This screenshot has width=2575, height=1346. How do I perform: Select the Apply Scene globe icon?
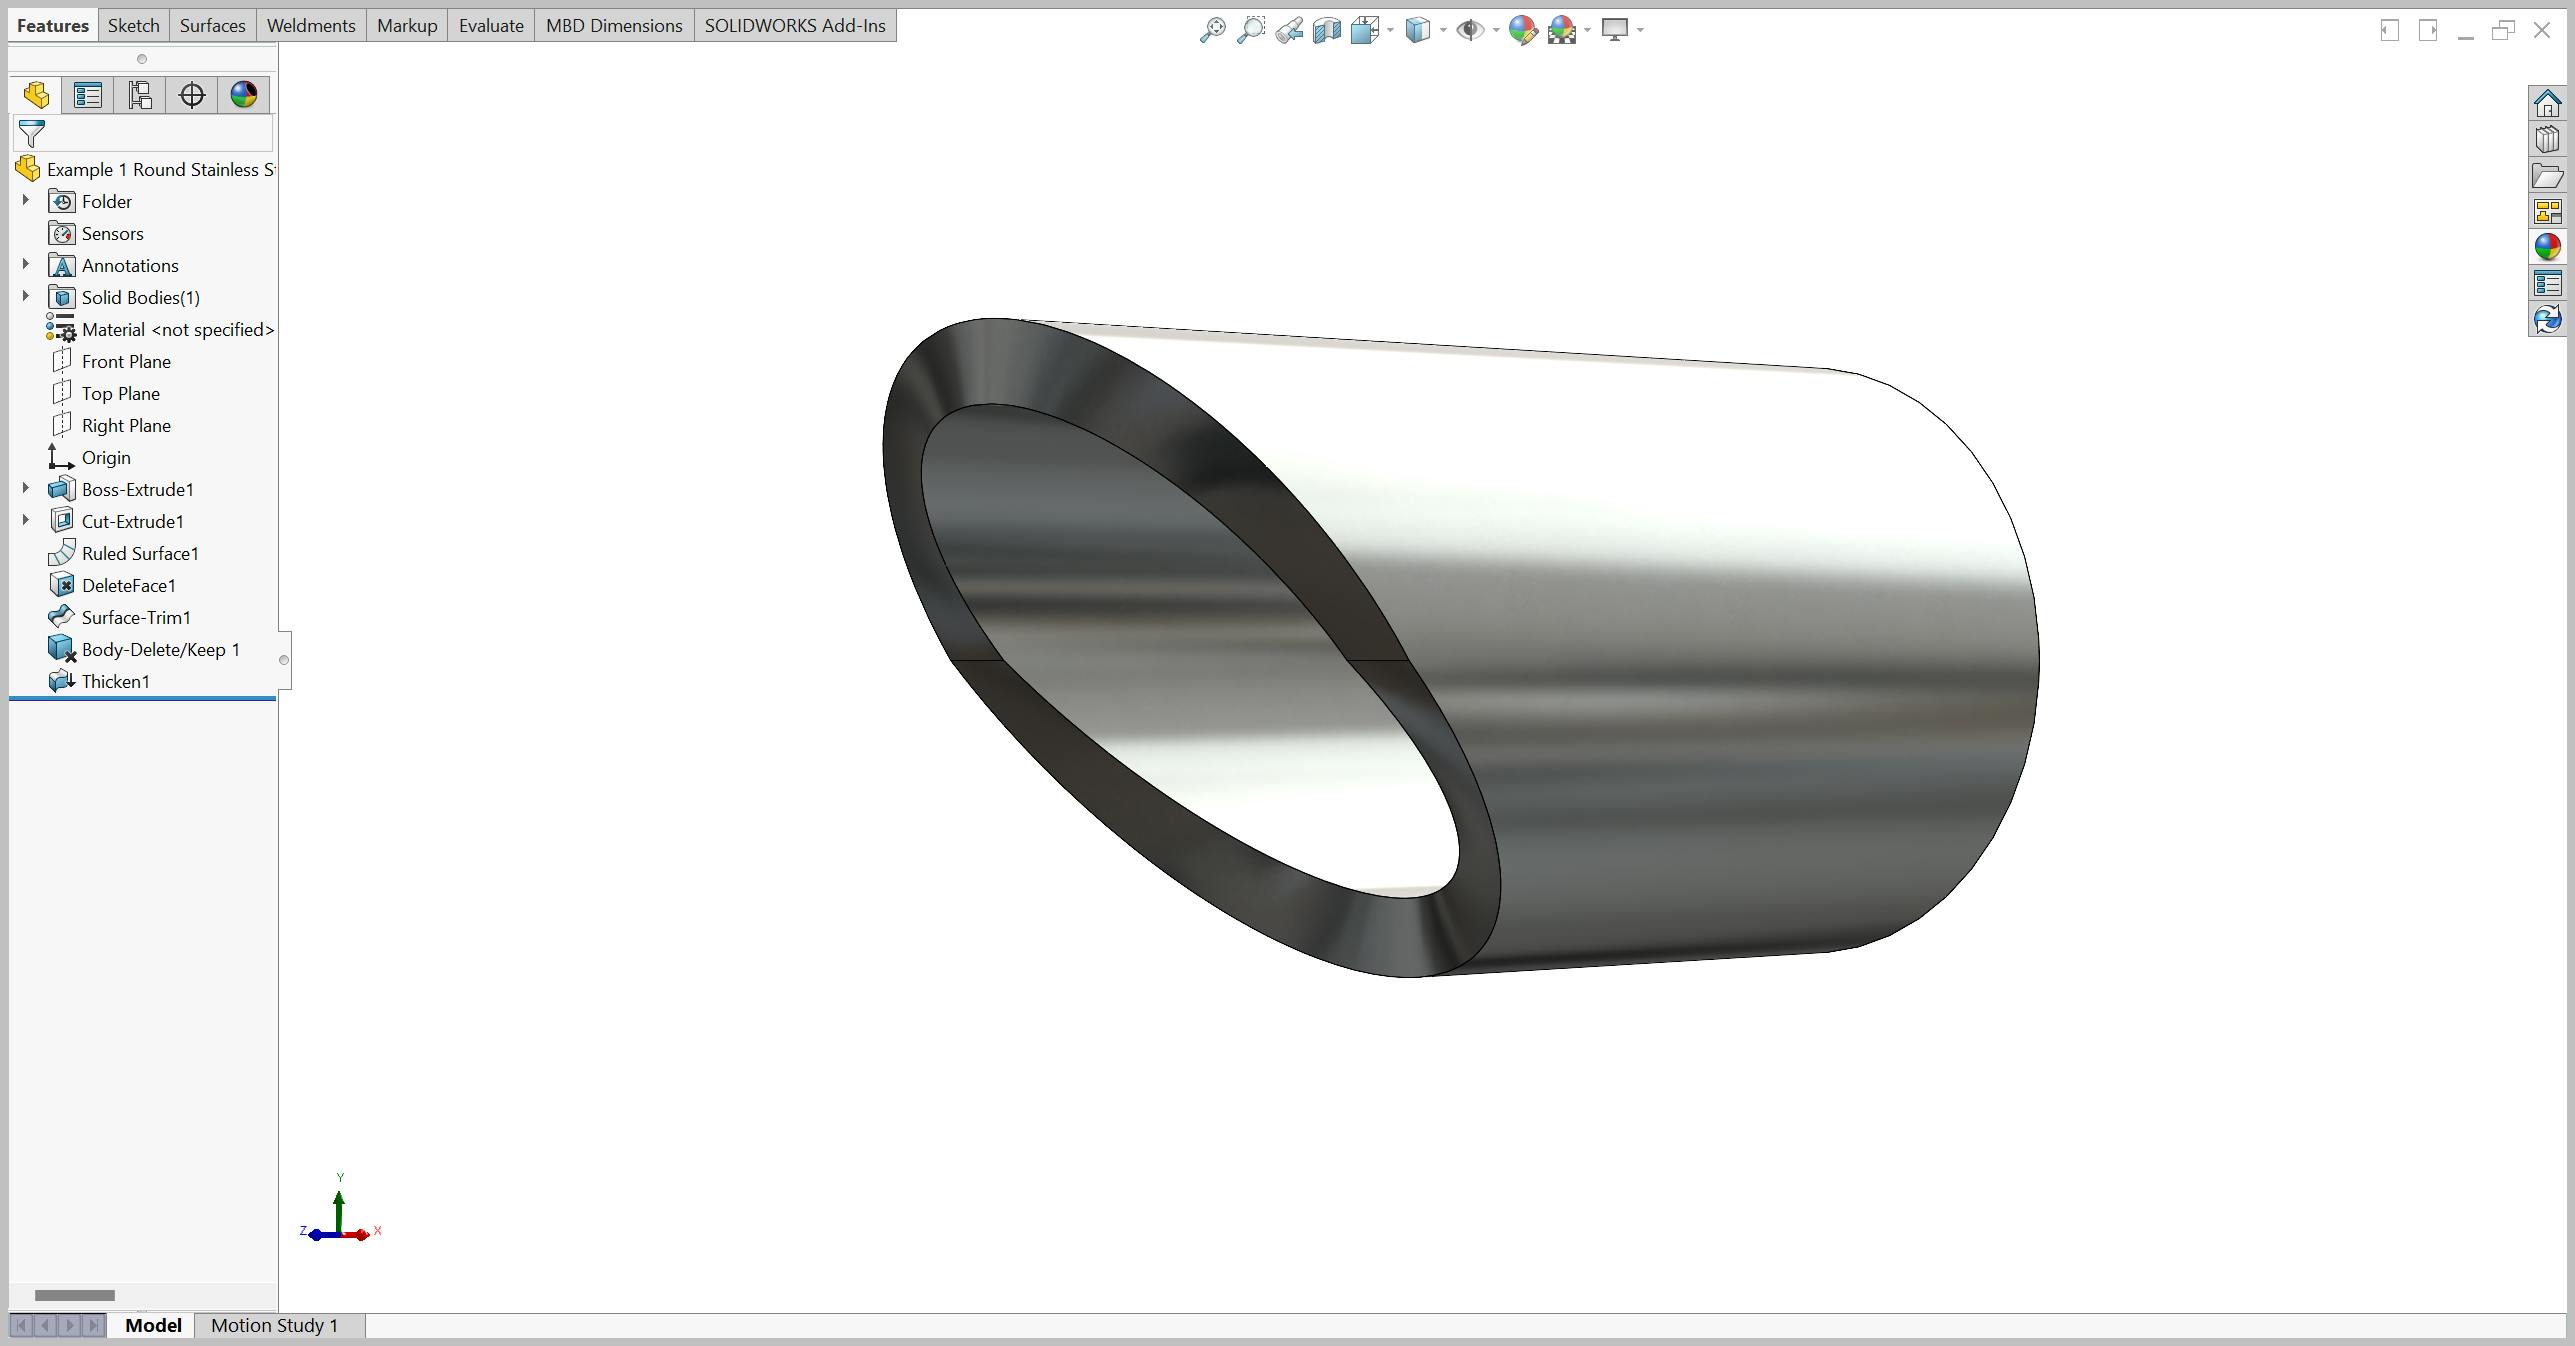click(x=1563, y=30)
